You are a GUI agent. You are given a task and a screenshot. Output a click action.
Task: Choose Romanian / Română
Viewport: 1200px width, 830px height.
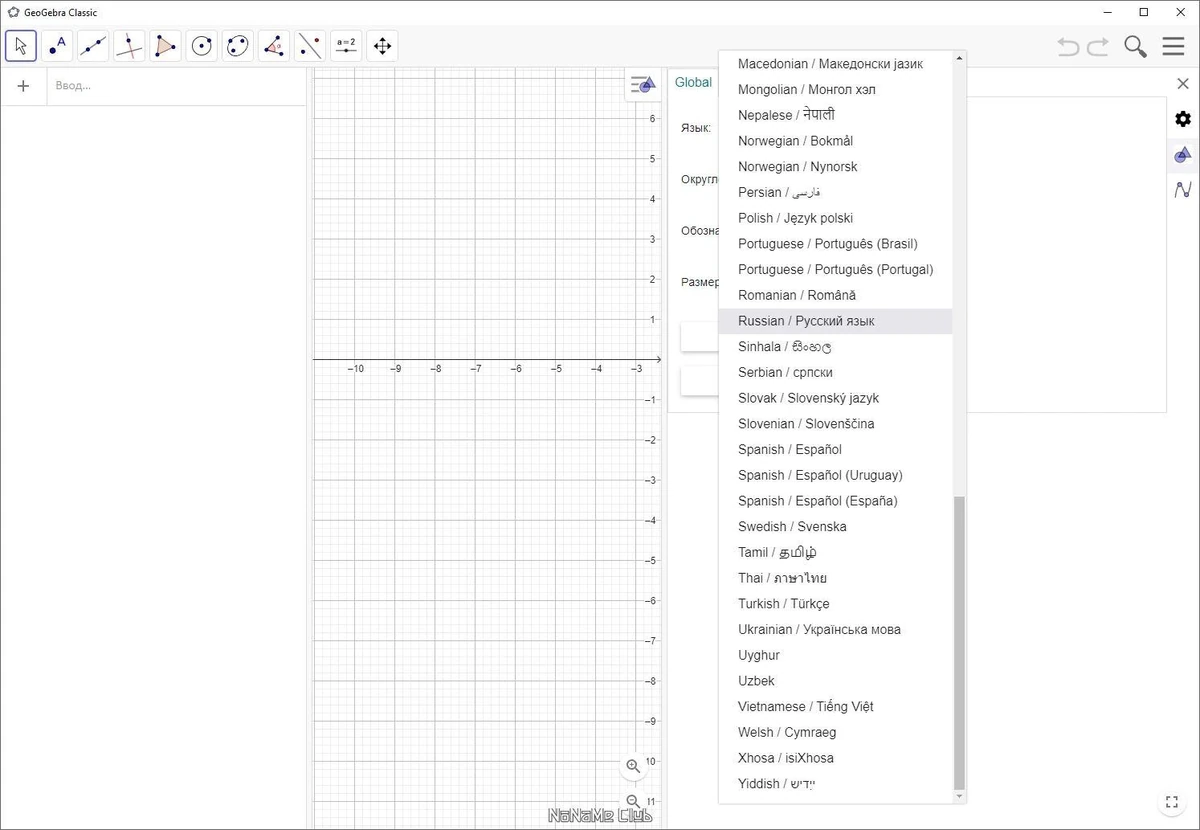pos(835,295)
